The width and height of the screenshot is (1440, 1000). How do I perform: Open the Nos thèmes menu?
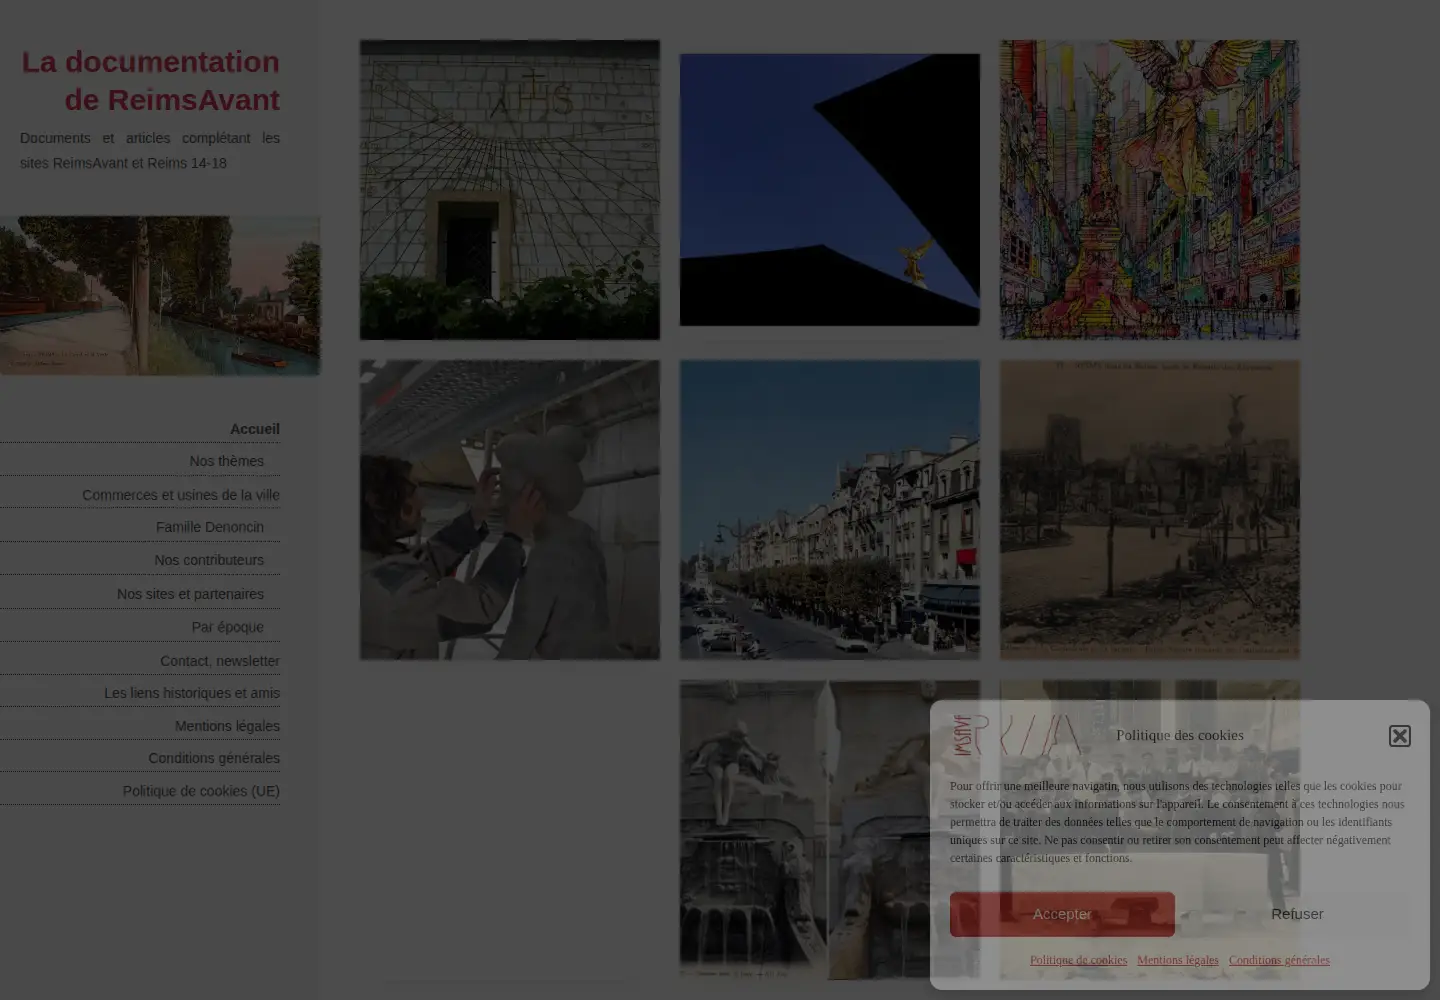pyautogui.click(x=227, y=461)
